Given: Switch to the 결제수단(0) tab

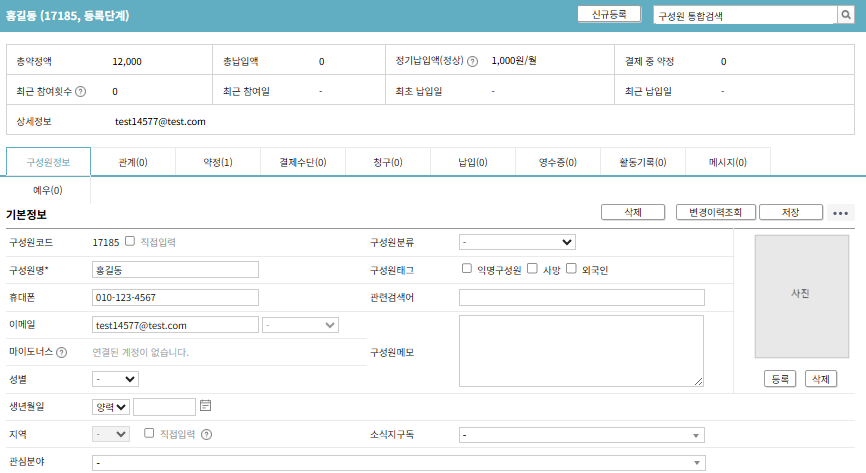Looking at the screenshot, I should tap(303, 162).
